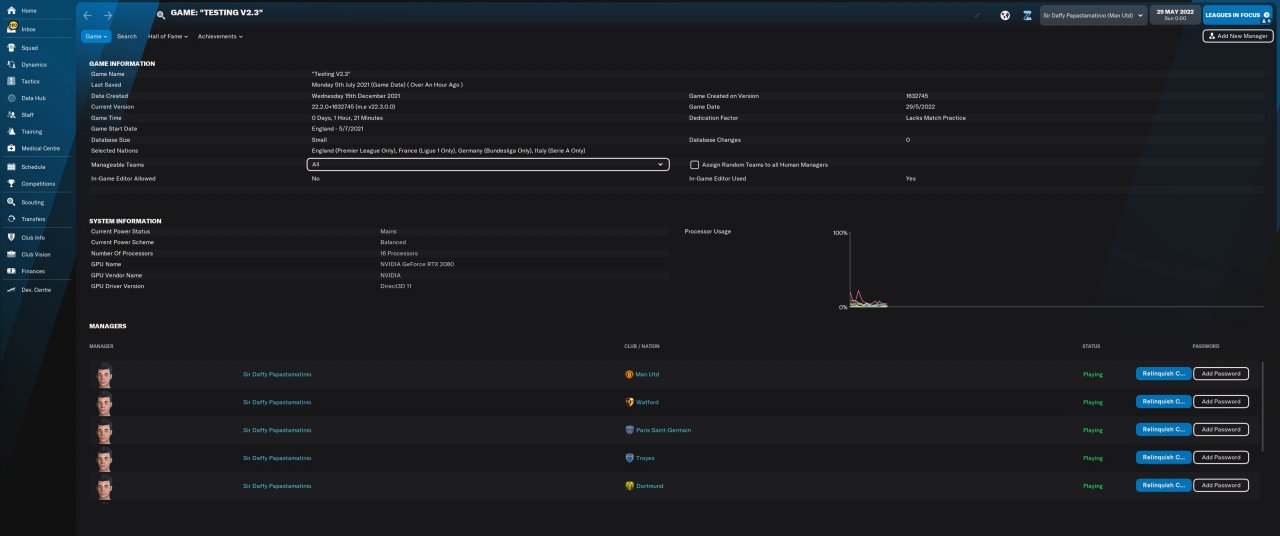Image resolution: width=1280 pixels, height=536 pixels.
Task: Open the Transfers icon in sidebar
Action: 11,219
